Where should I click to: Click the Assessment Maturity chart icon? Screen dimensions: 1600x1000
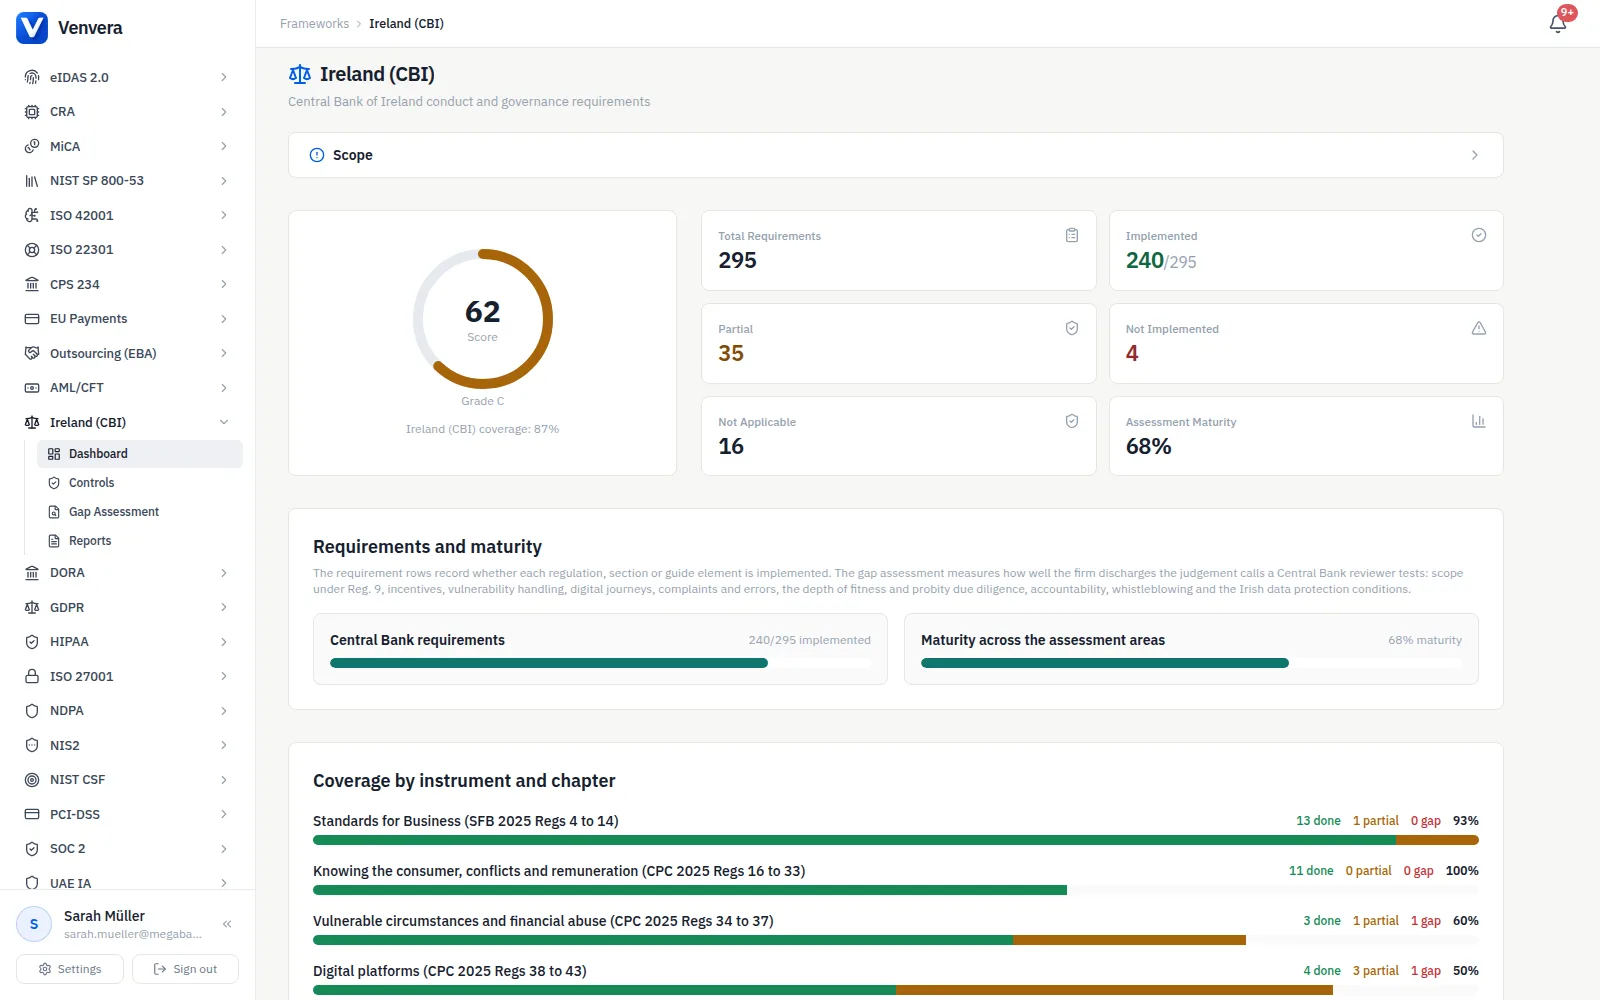click(x=1479, y=421)
